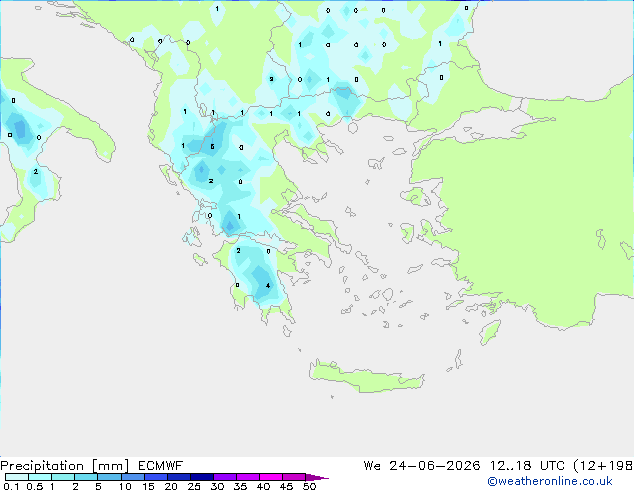The width and height of the screenshot is (634, 490).
Task: Click the 4 mm value on the Peloponnese
Action: [268, 285]
